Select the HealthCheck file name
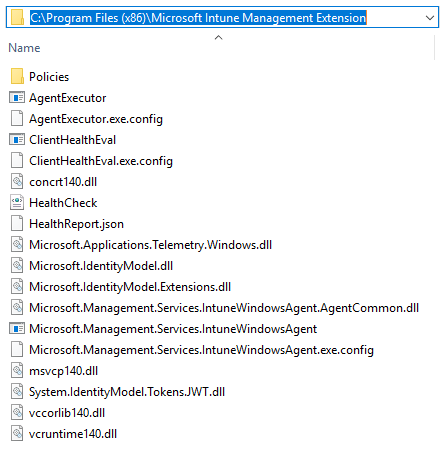440x453 pixels. click(x=63, y=203)
